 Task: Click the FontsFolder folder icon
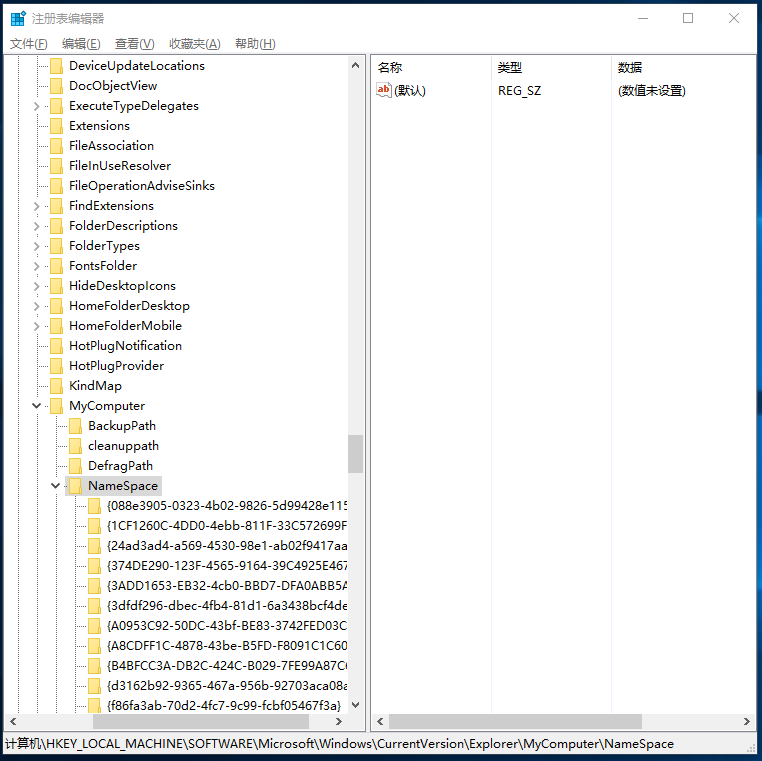tap(56, 265)
